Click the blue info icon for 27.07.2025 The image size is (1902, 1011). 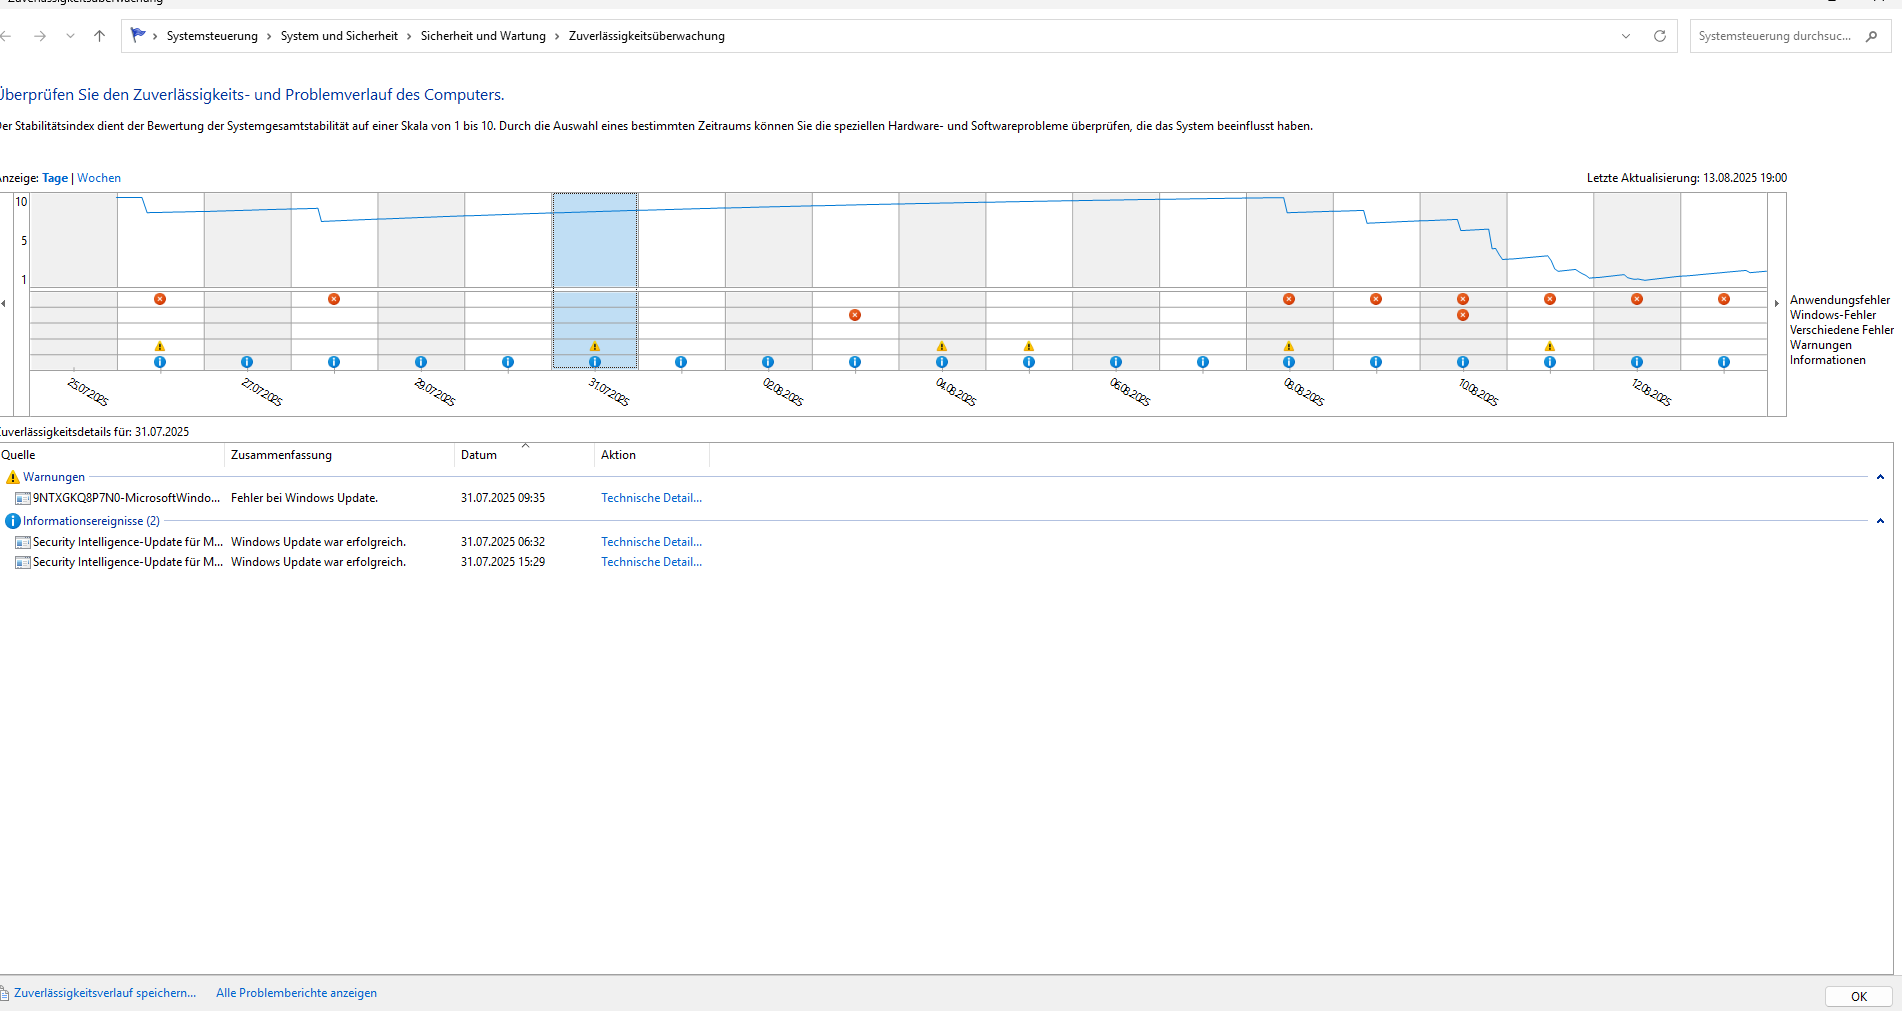point(247,362)
